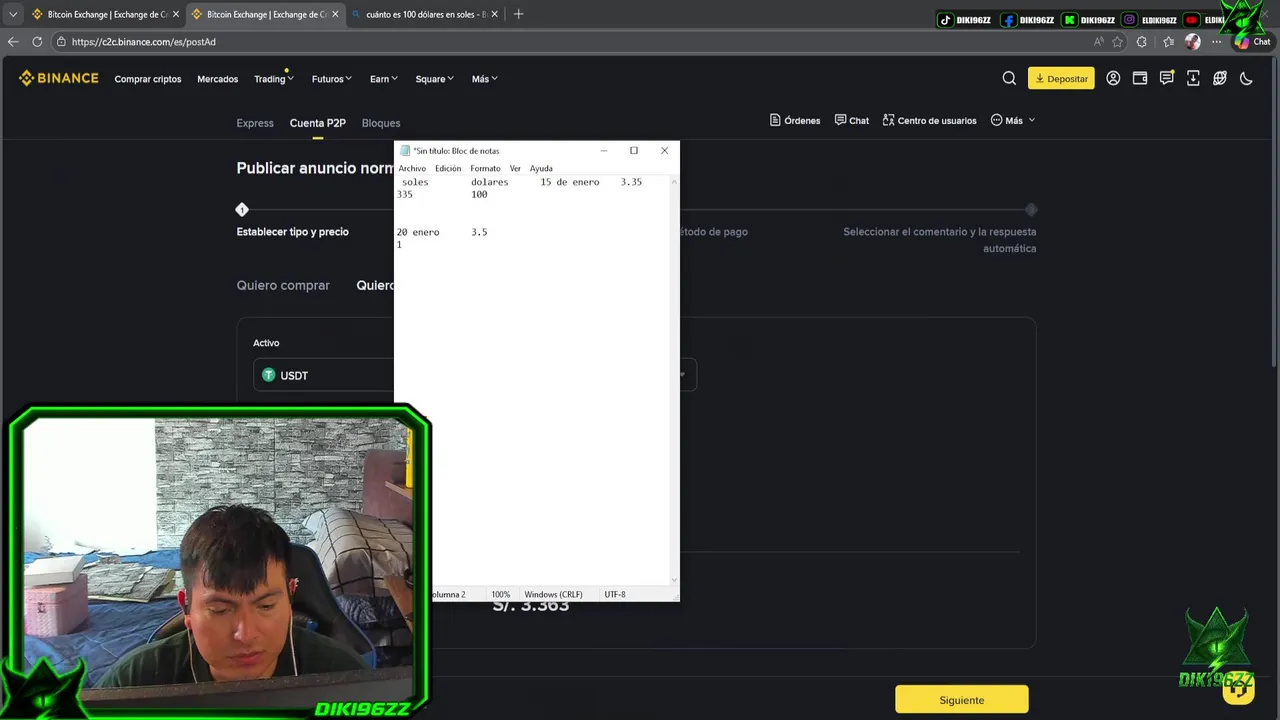Expand the Earn menu

click(383, 79)
